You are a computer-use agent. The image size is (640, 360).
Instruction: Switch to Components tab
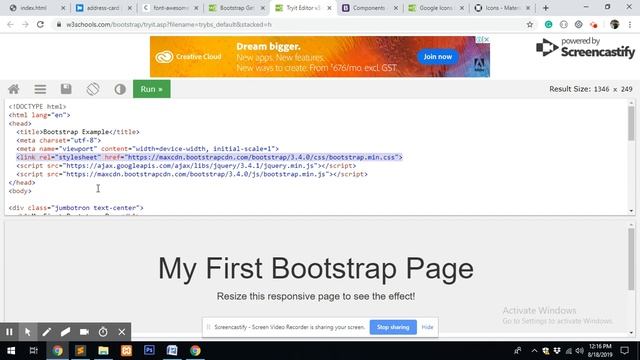pyautogui.click(x=368, y=8)
